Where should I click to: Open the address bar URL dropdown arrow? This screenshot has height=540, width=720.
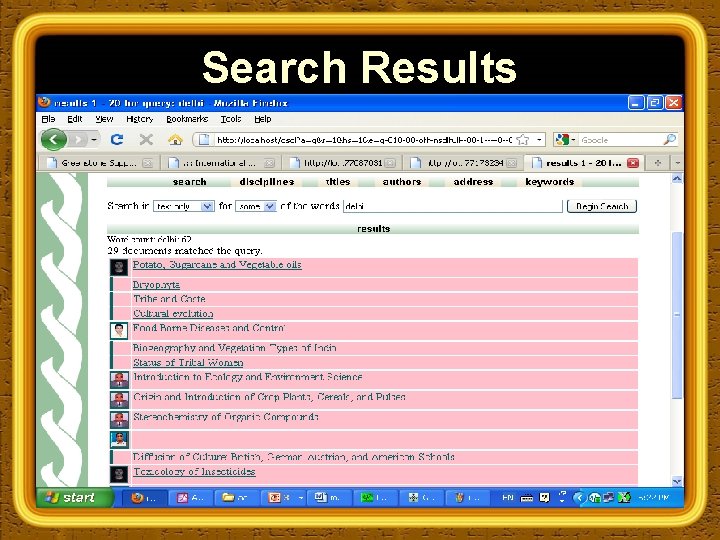tap(539, 140)
